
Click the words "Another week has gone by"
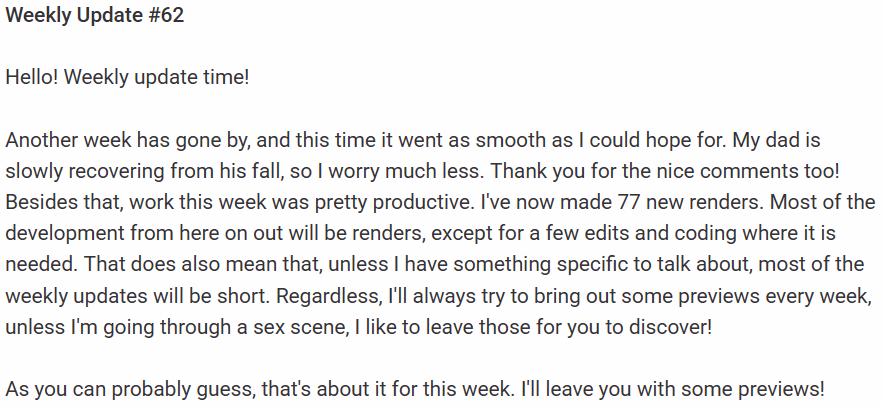(102, 140)
